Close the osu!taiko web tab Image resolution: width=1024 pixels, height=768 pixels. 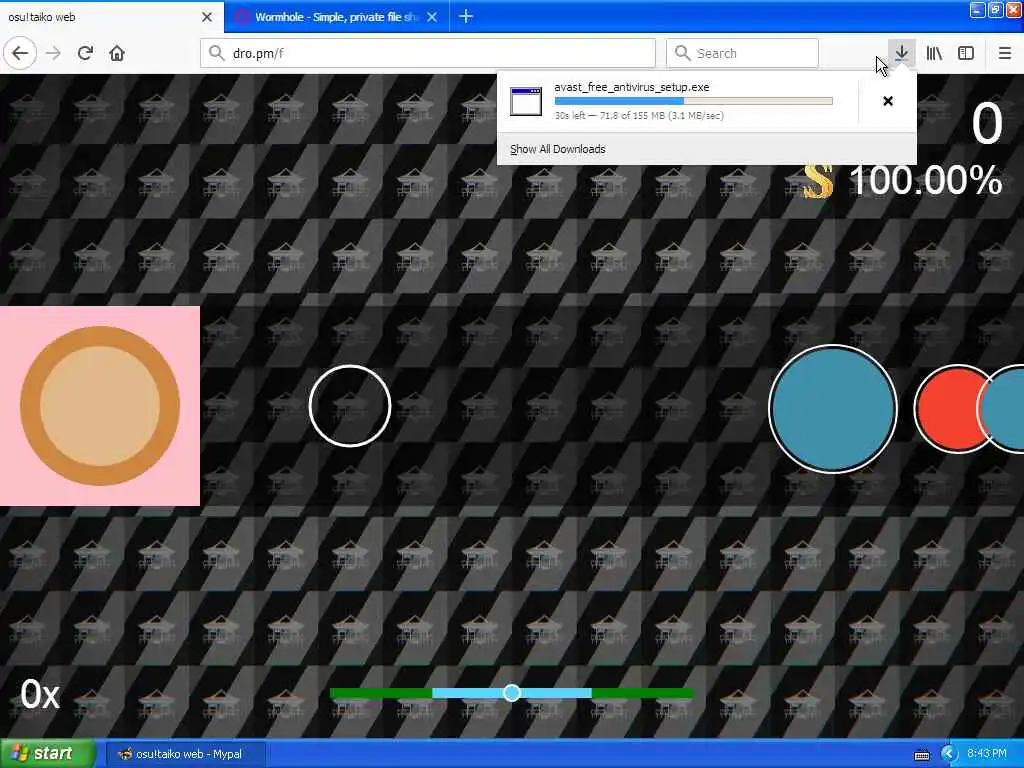click(x=207, y=17)
